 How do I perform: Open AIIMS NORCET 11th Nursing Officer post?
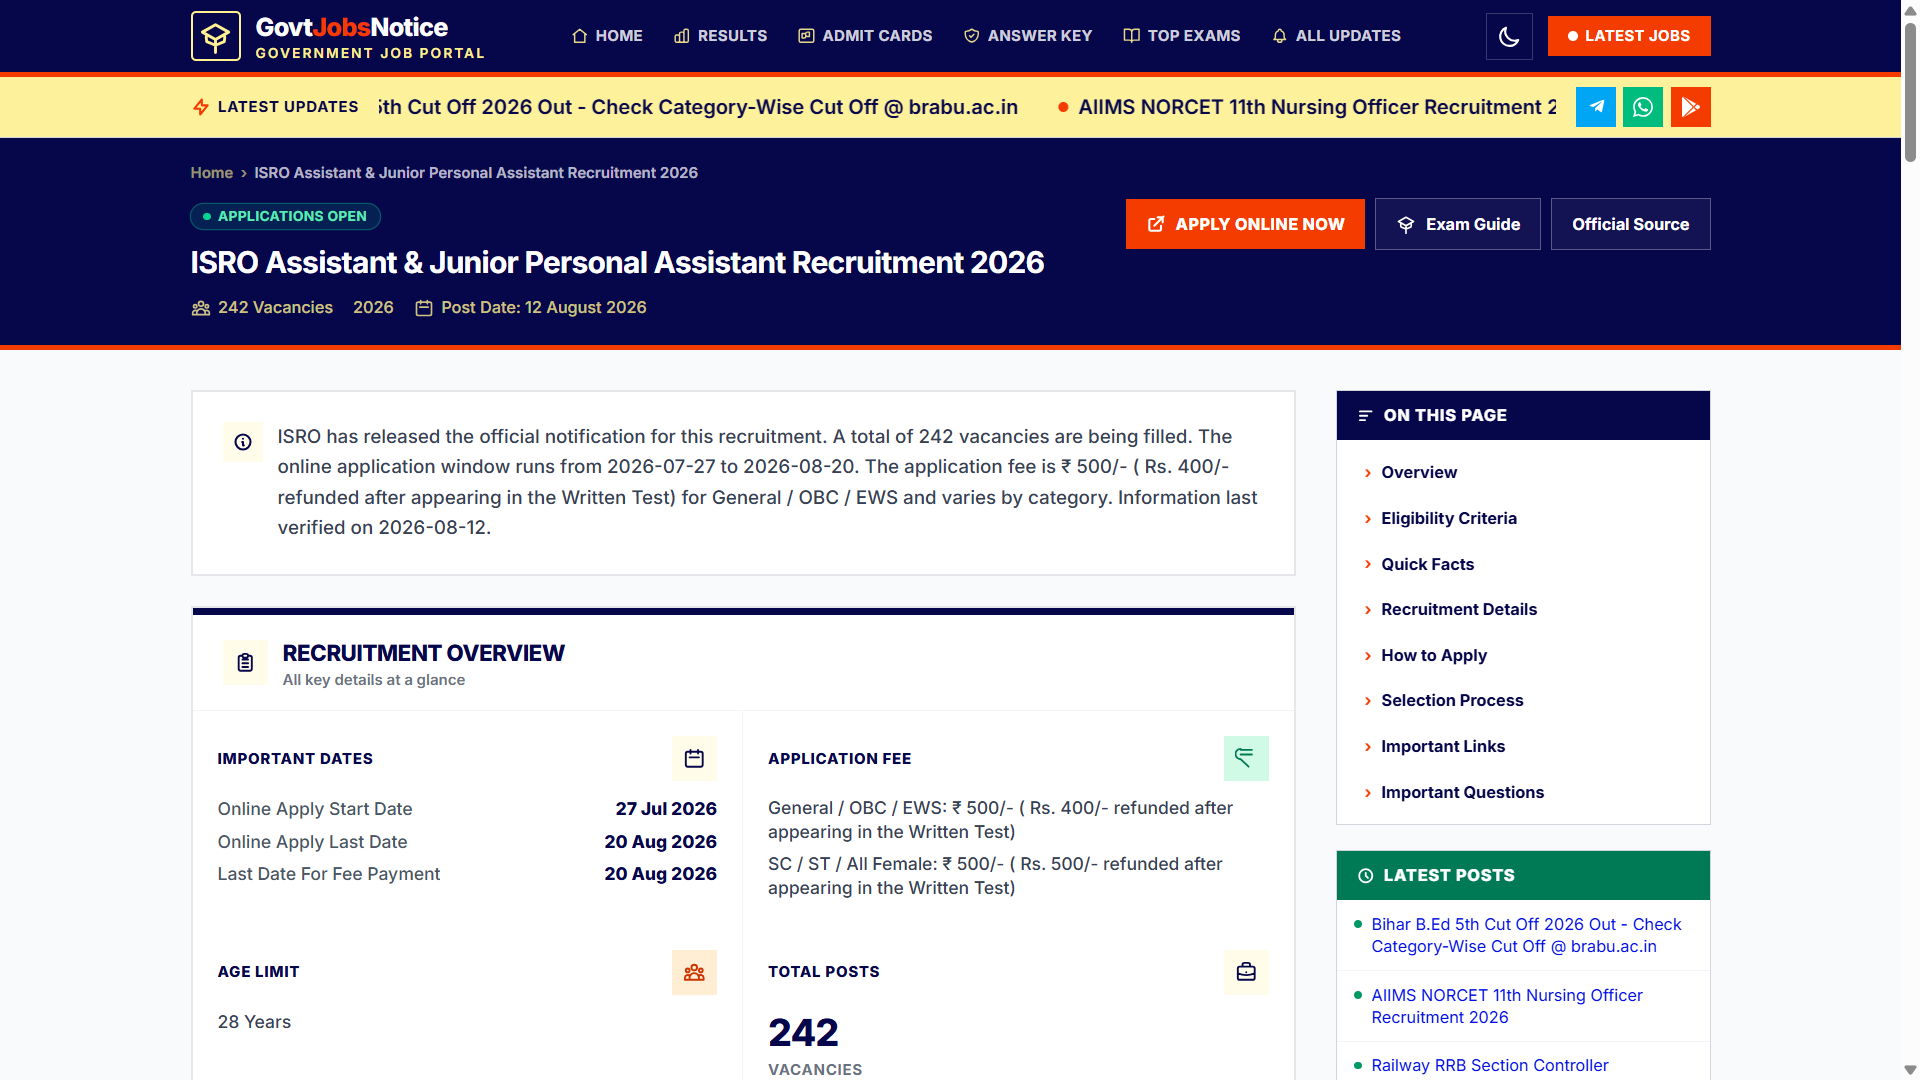pyautogui.click(x=1506, y=1007)
